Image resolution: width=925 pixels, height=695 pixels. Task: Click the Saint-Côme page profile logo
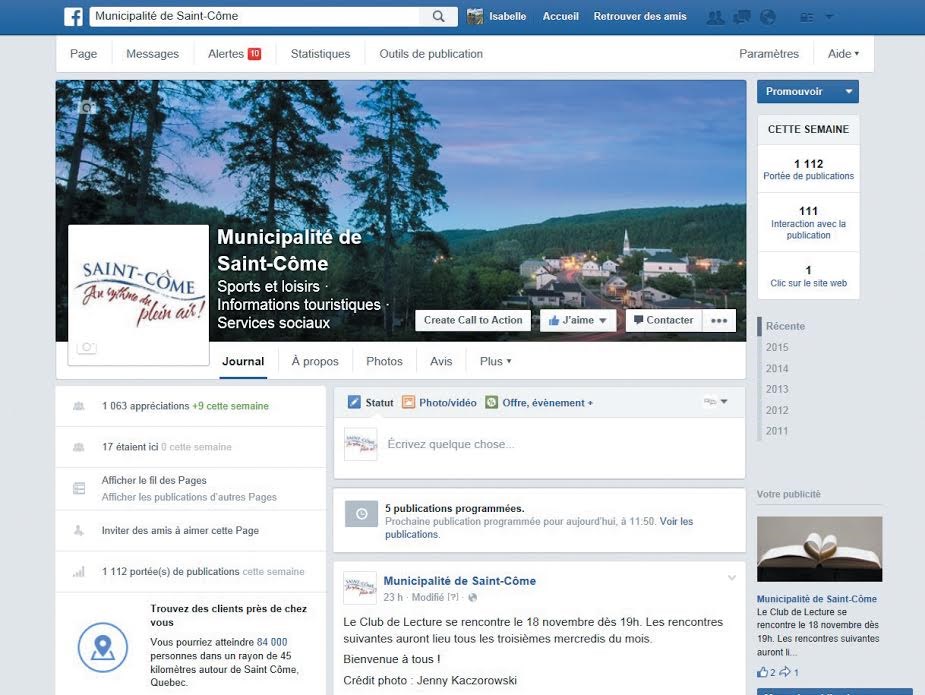point(139,295)
